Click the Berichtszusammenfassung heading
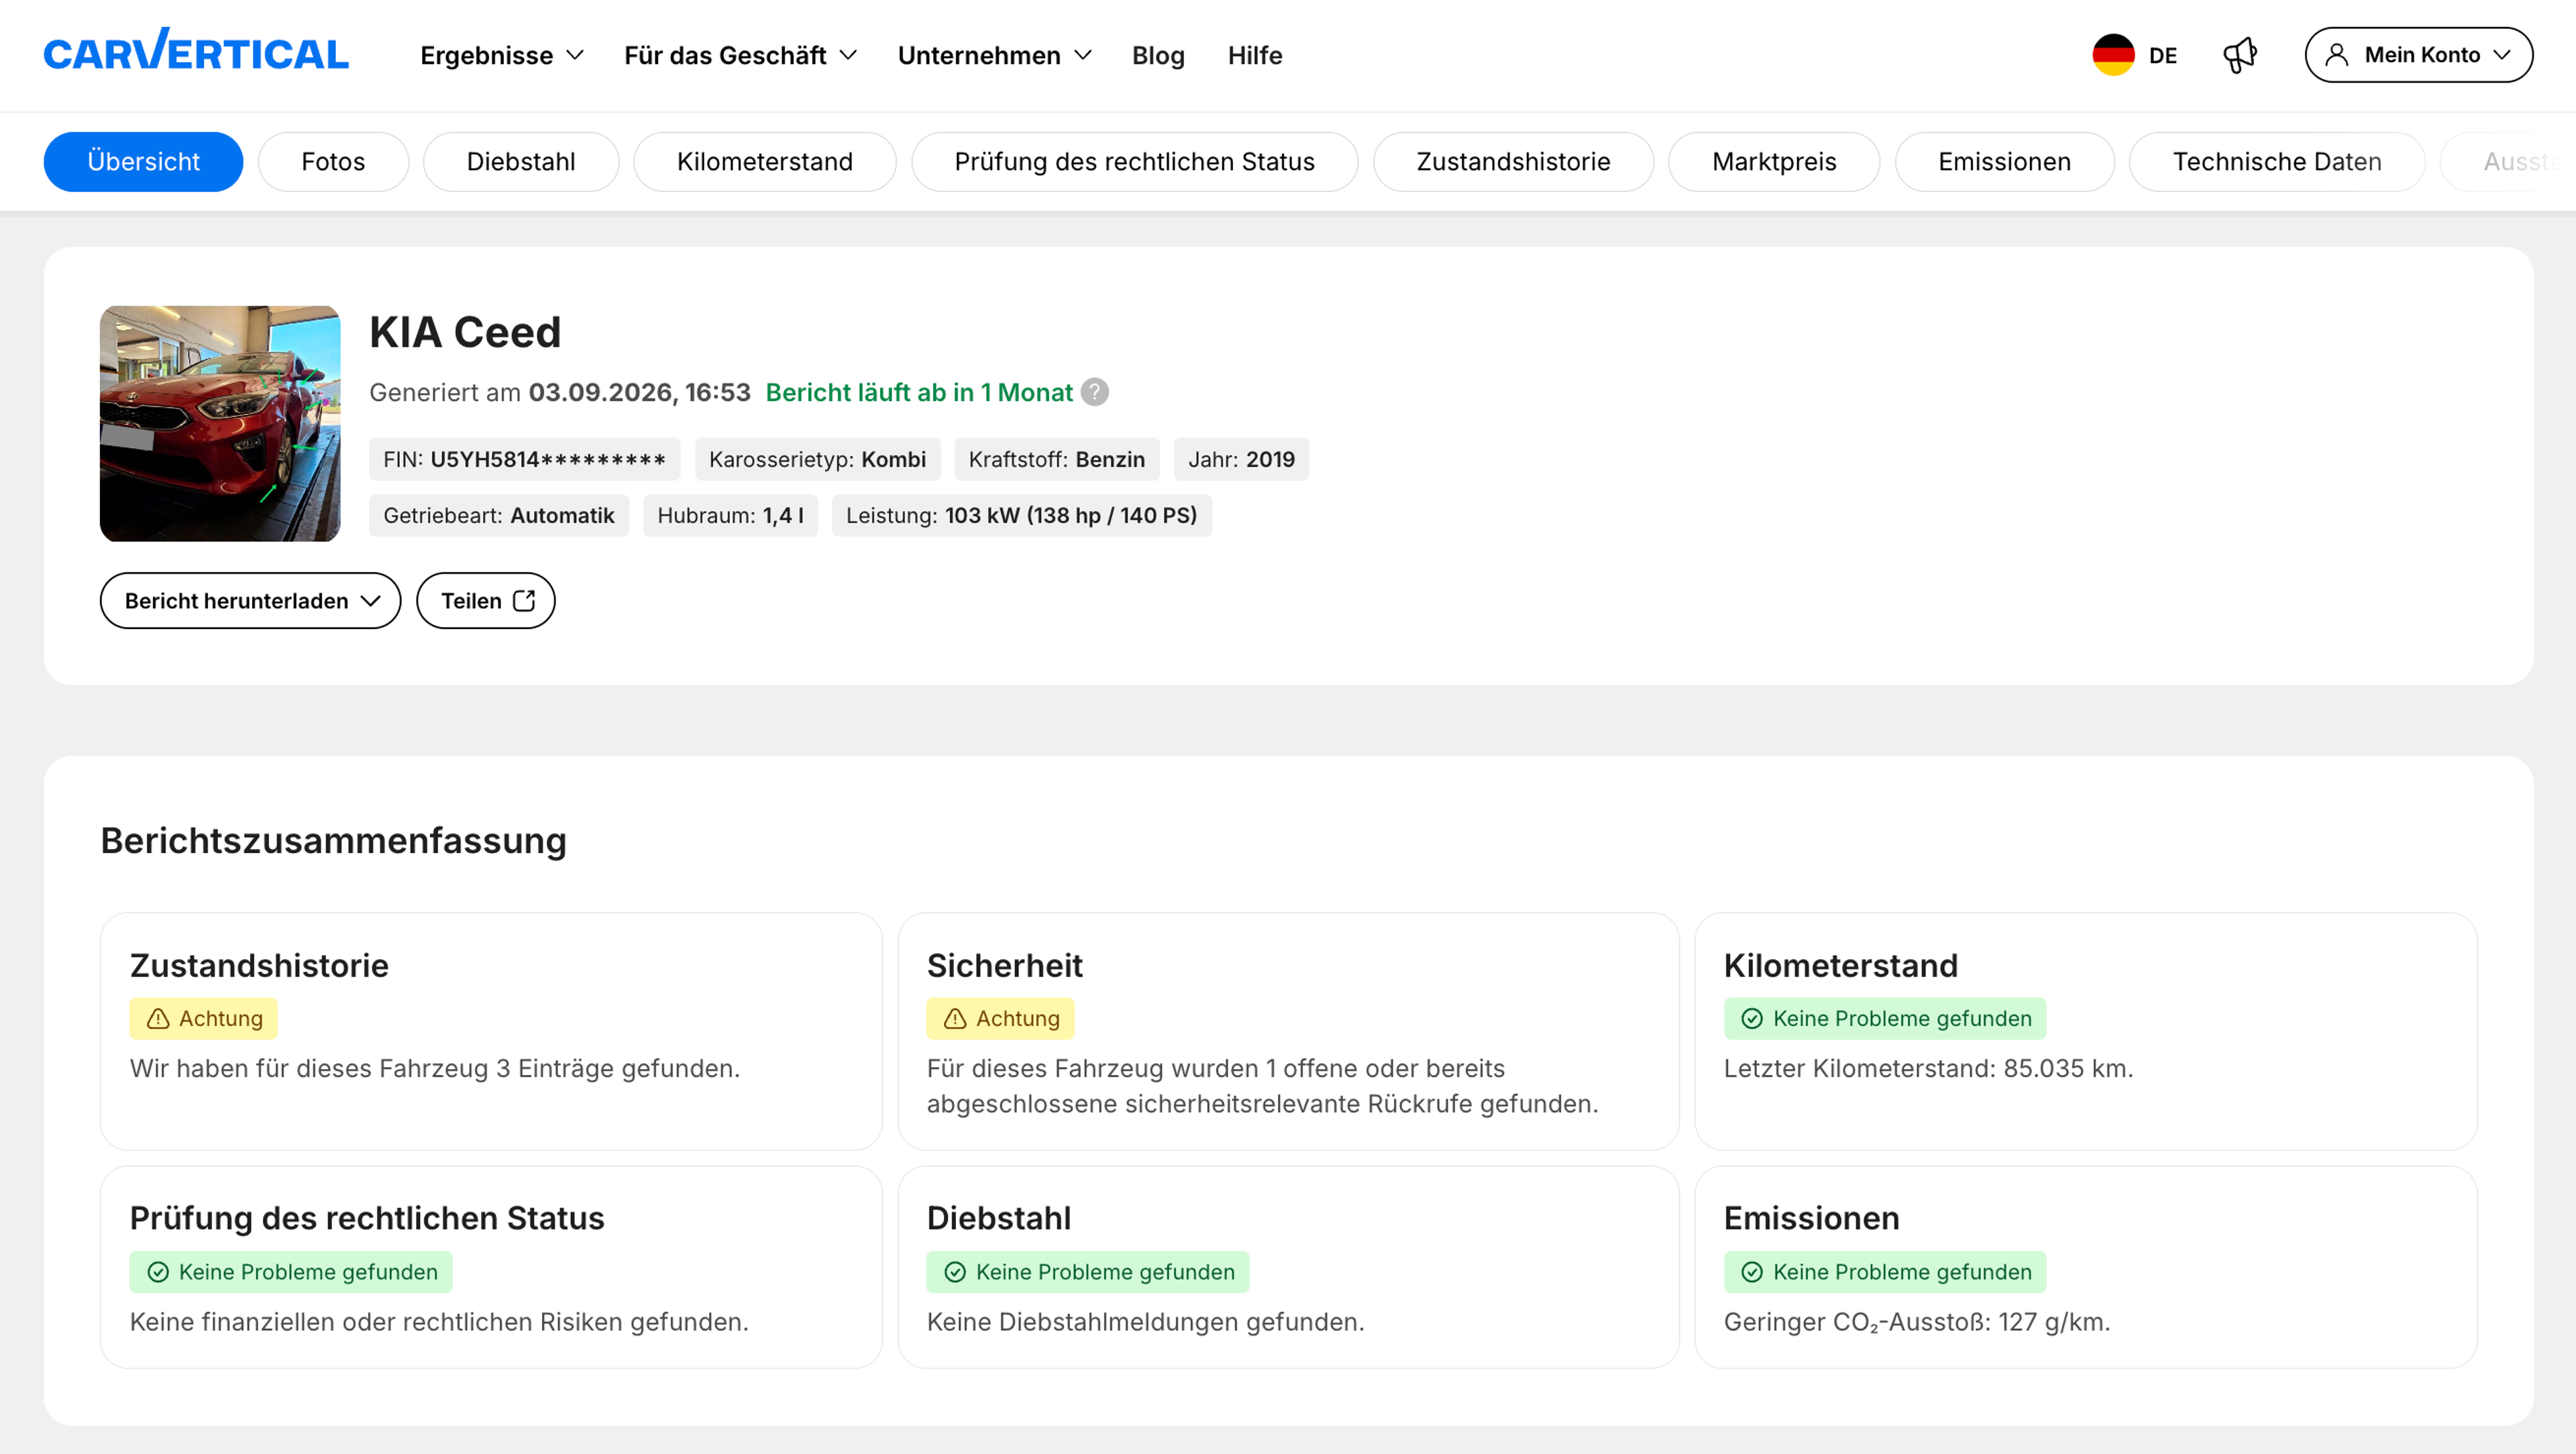Screen dimensions: 2576x1454 pyautogui.click(x=334, y=841)
